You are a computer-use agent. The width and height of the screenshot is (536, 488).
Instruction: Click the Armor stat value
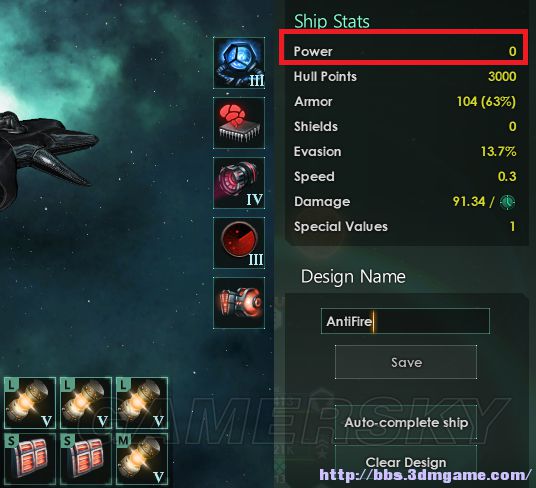coord(486,101)
